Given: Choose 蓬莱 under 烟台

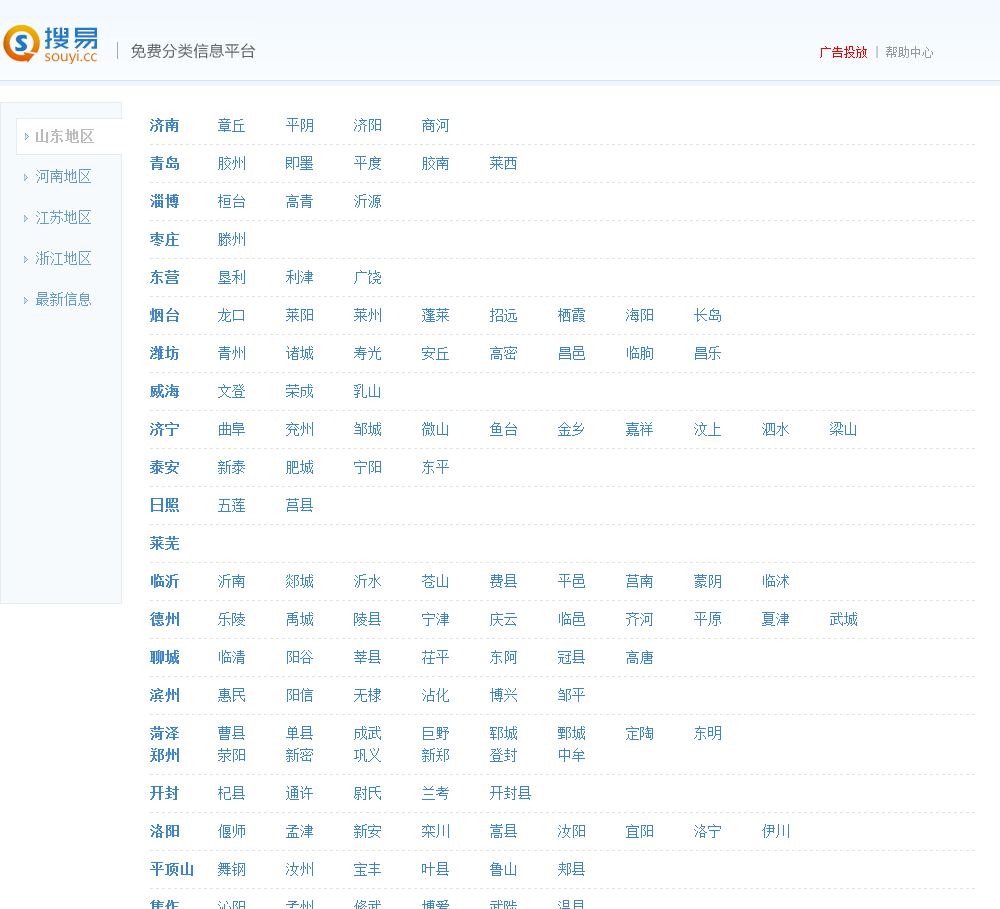Looking at the screenshot, I should 436,316.
